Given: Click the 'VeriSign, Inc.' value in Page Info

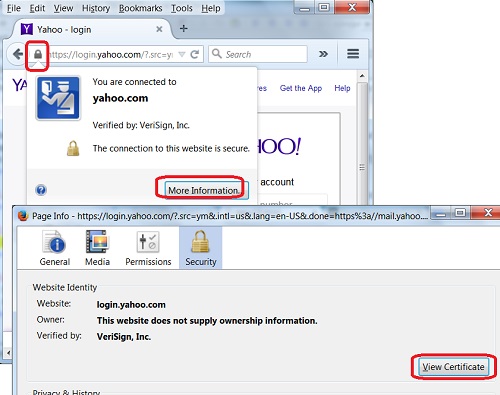Looking at the screenshot, I should pyautogui.click(x=124, y=337).
